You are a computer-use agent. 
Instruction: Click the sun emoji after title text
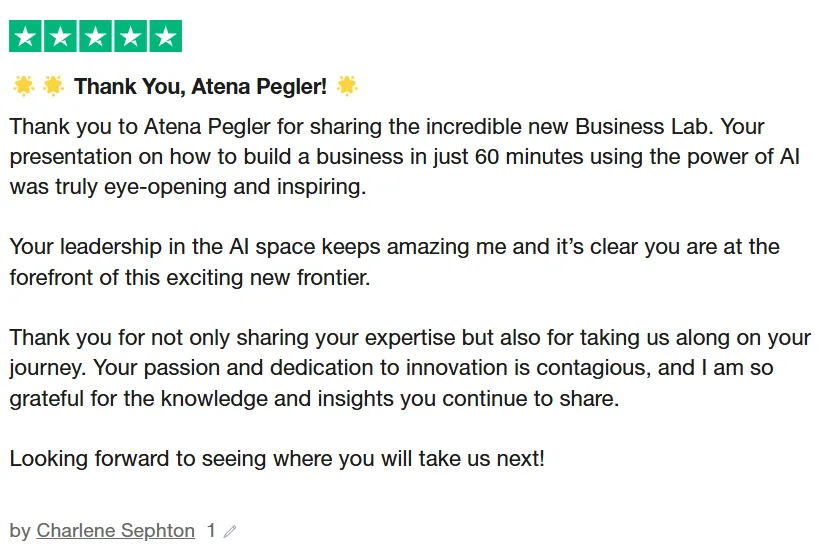347,86
